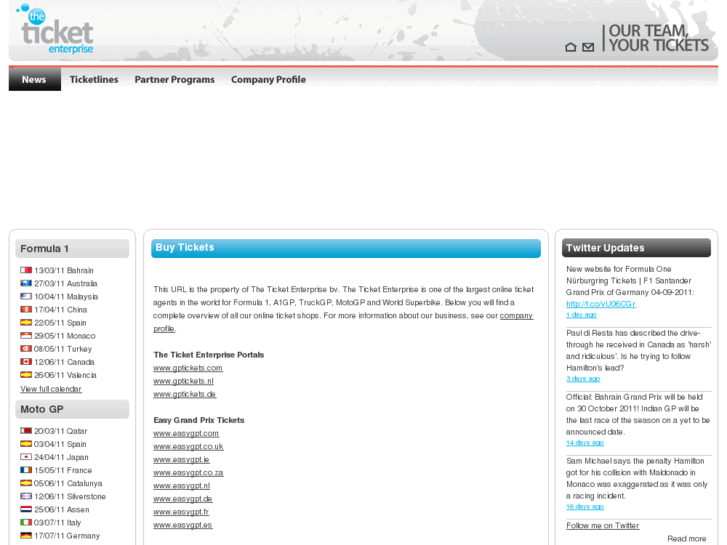Click the envelope mail icon in header
Viewport: 727px width, 545px height.
click(588, 47)
